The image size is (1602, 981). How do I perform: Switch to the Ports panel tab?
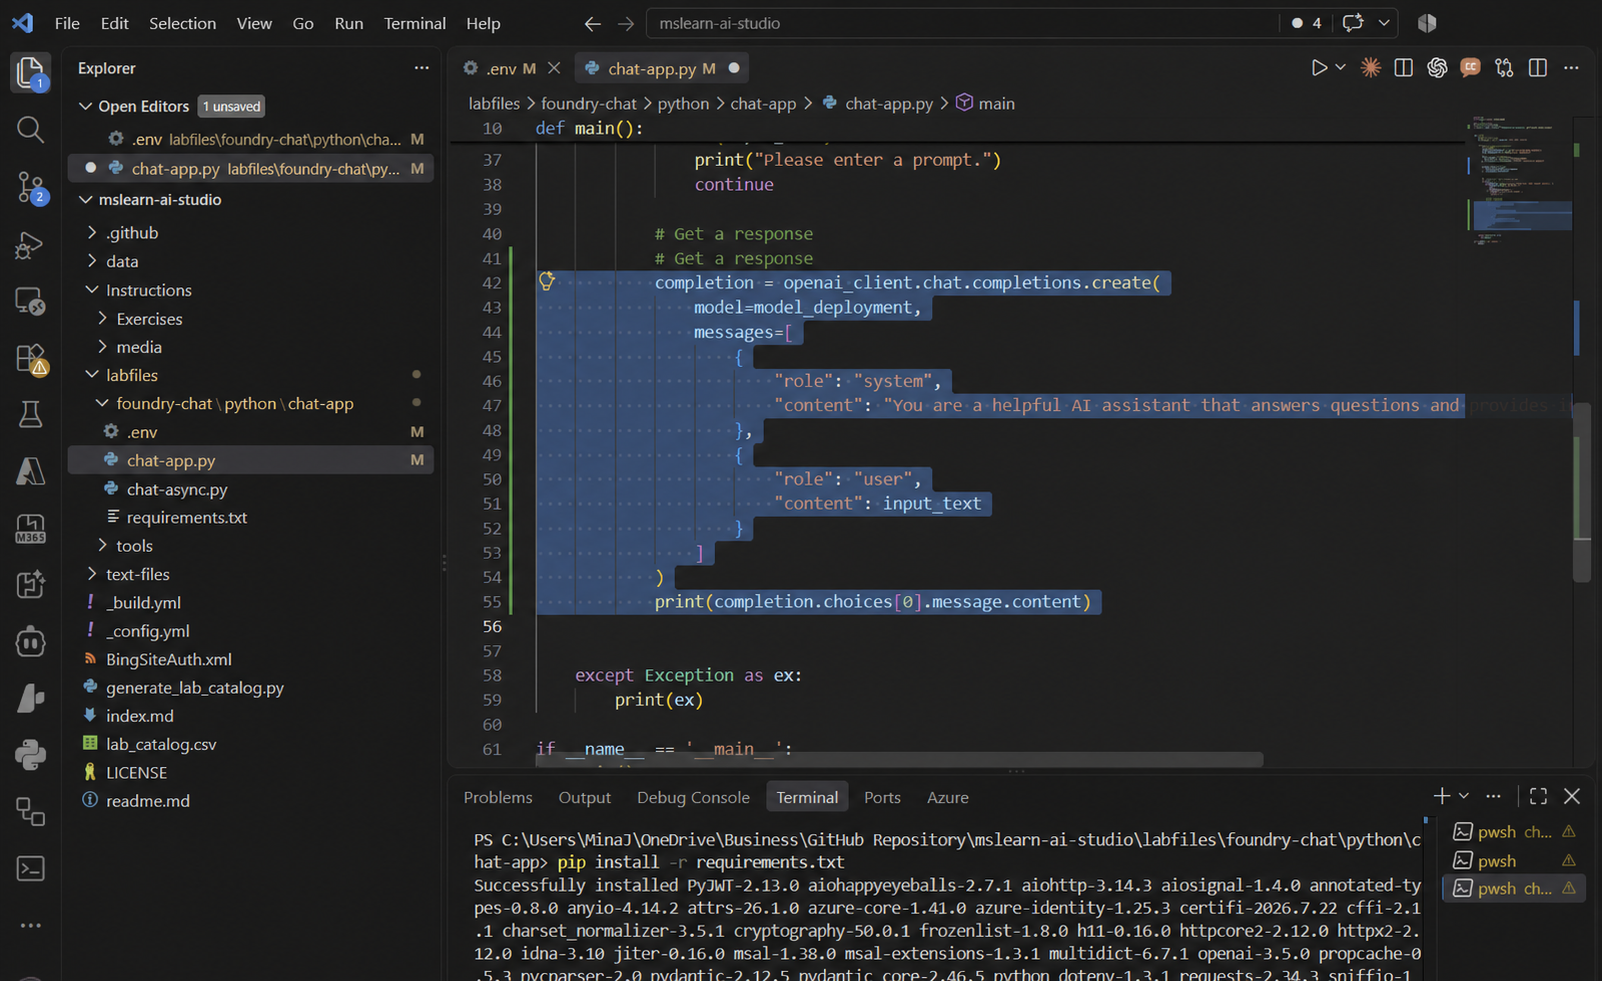pyautogui.click(x=882, y=797)
